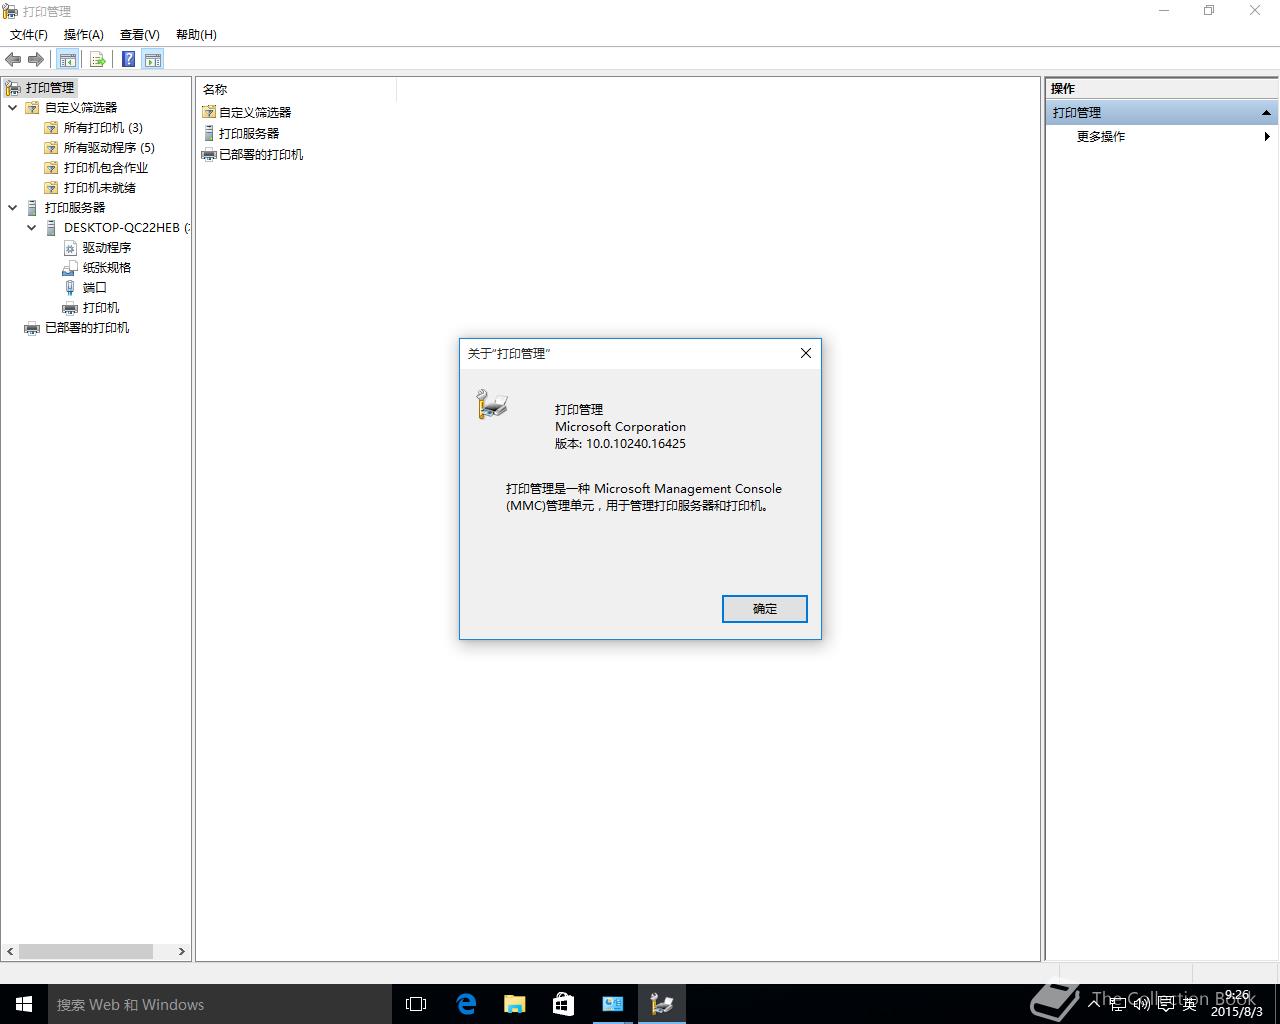The height and width of the screenshot is (1024, 1280).
Task: Select the 端口 ports icon
Action: pos(70,287)
